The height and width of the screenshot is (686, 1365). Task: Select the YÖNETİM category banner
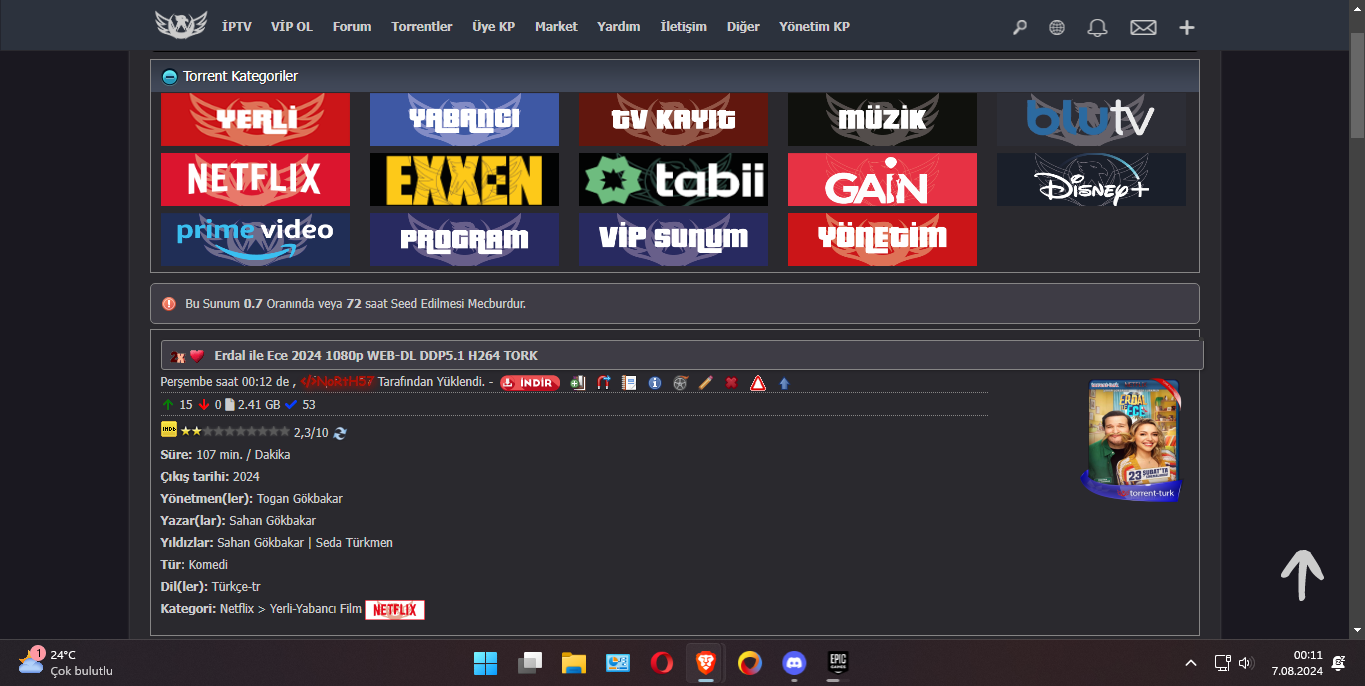click(x=883, y=240)
